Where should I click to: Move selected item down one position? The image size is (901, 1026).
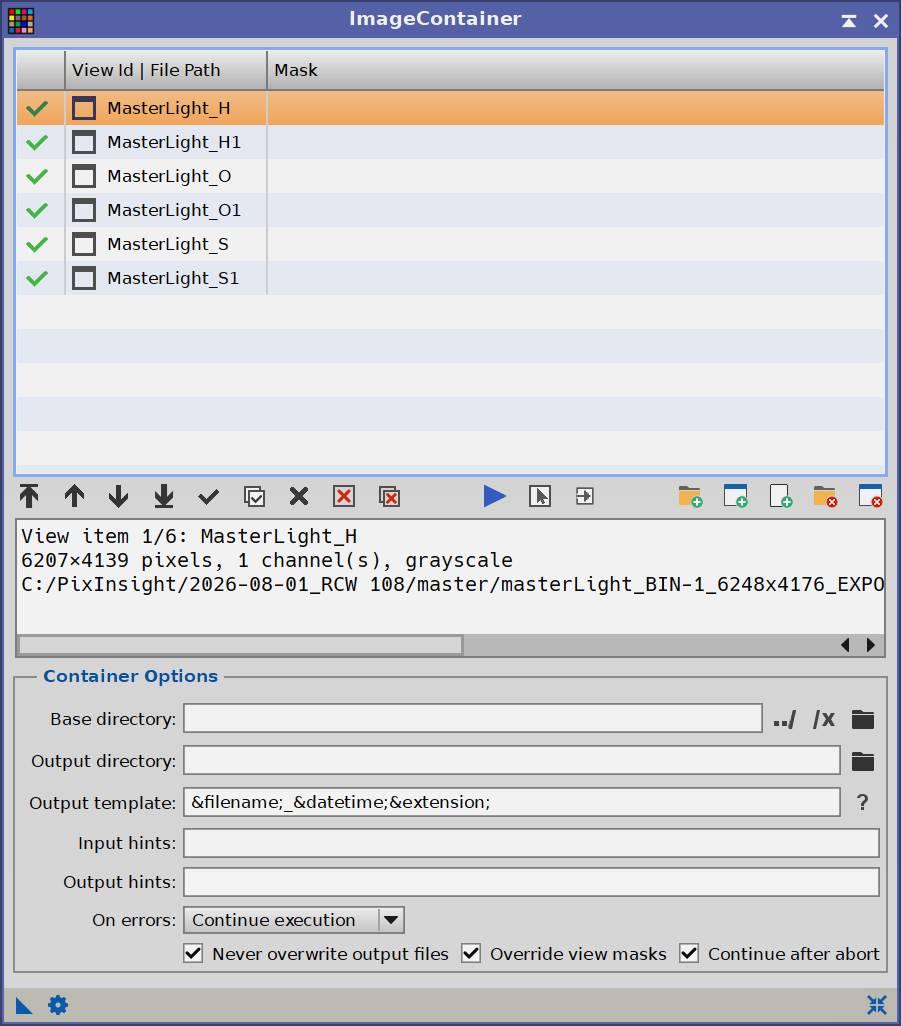pyautogui.click(x=118, y=496)
